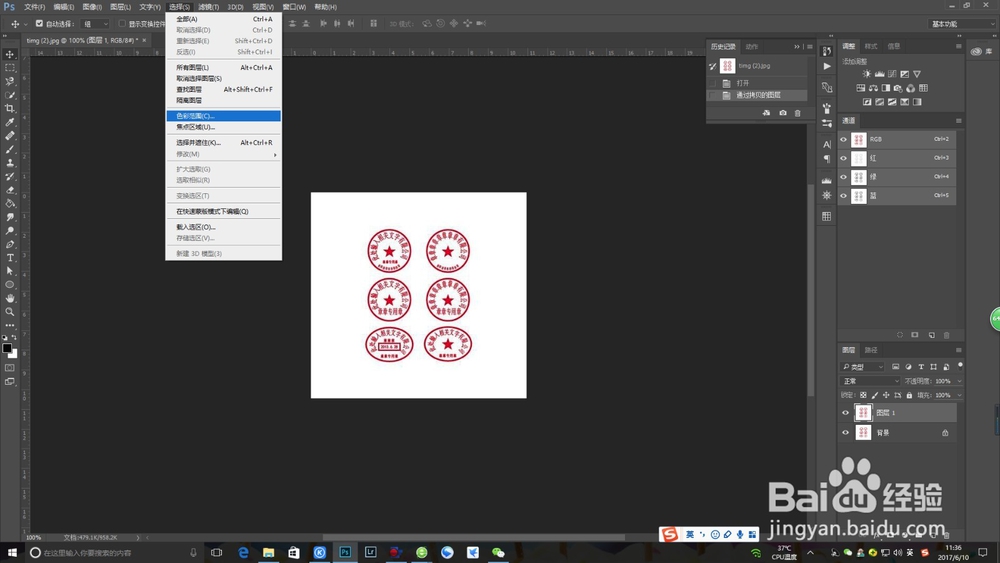1000x563 pixels.
Task: Select the Crop tool
Action: 10,108
